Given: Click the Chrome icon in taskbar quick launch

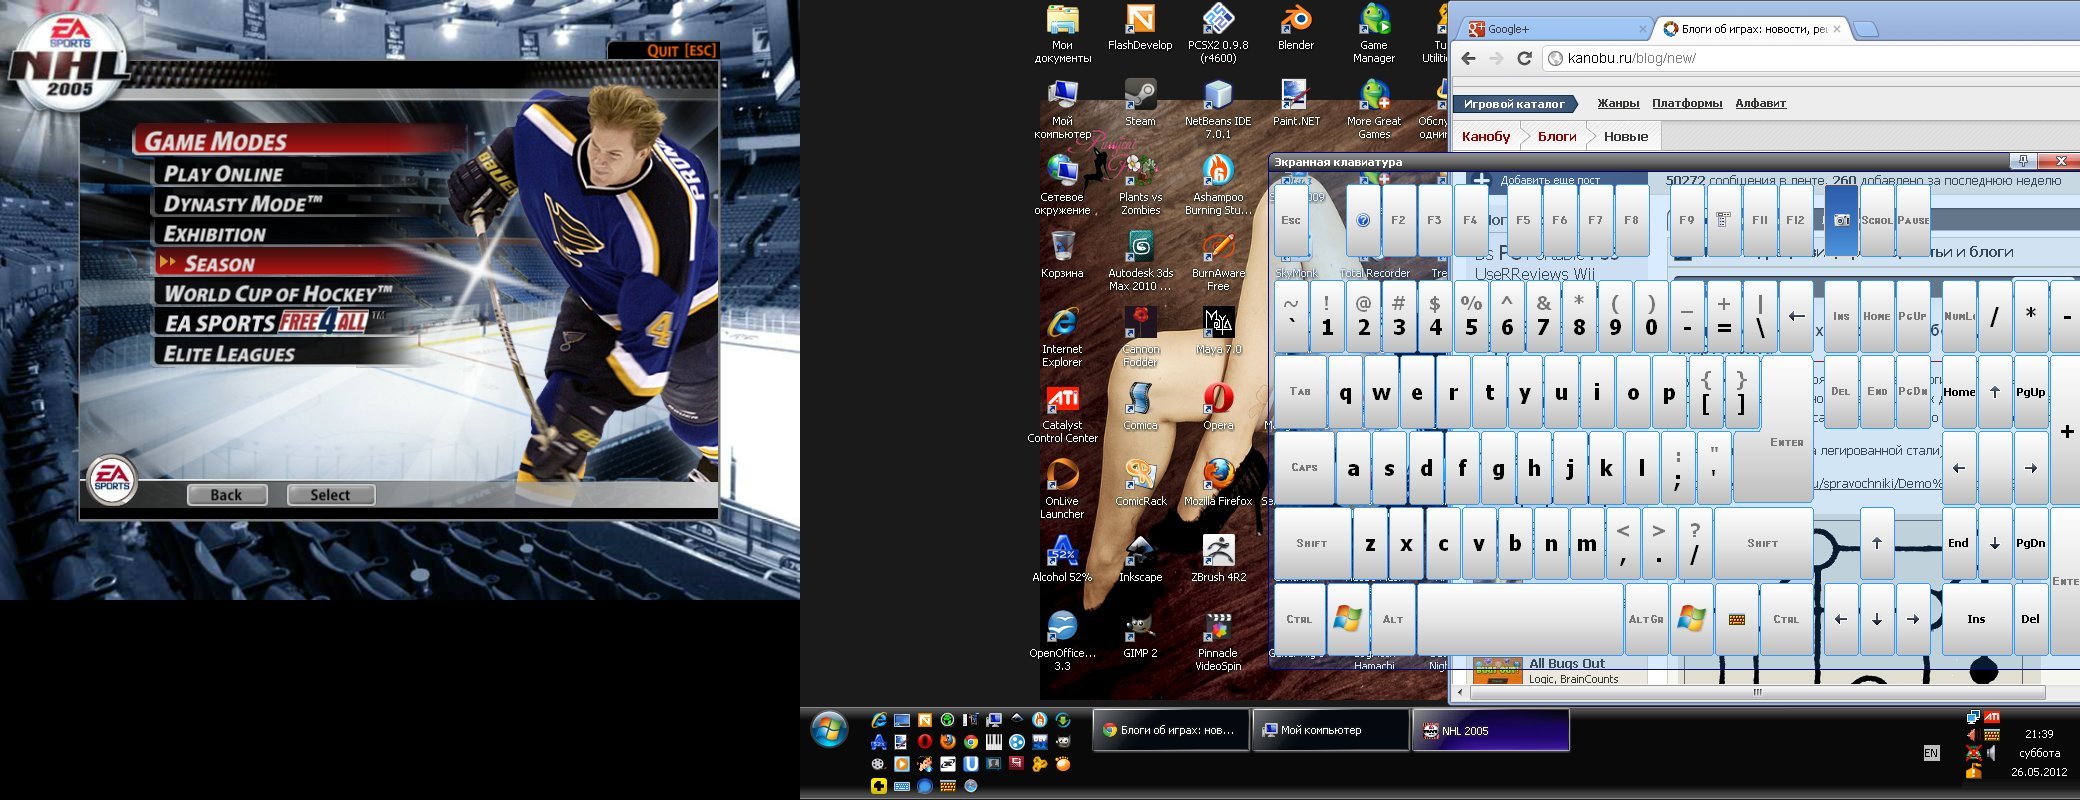Looking at the screenshot, I should click(970, 742).
